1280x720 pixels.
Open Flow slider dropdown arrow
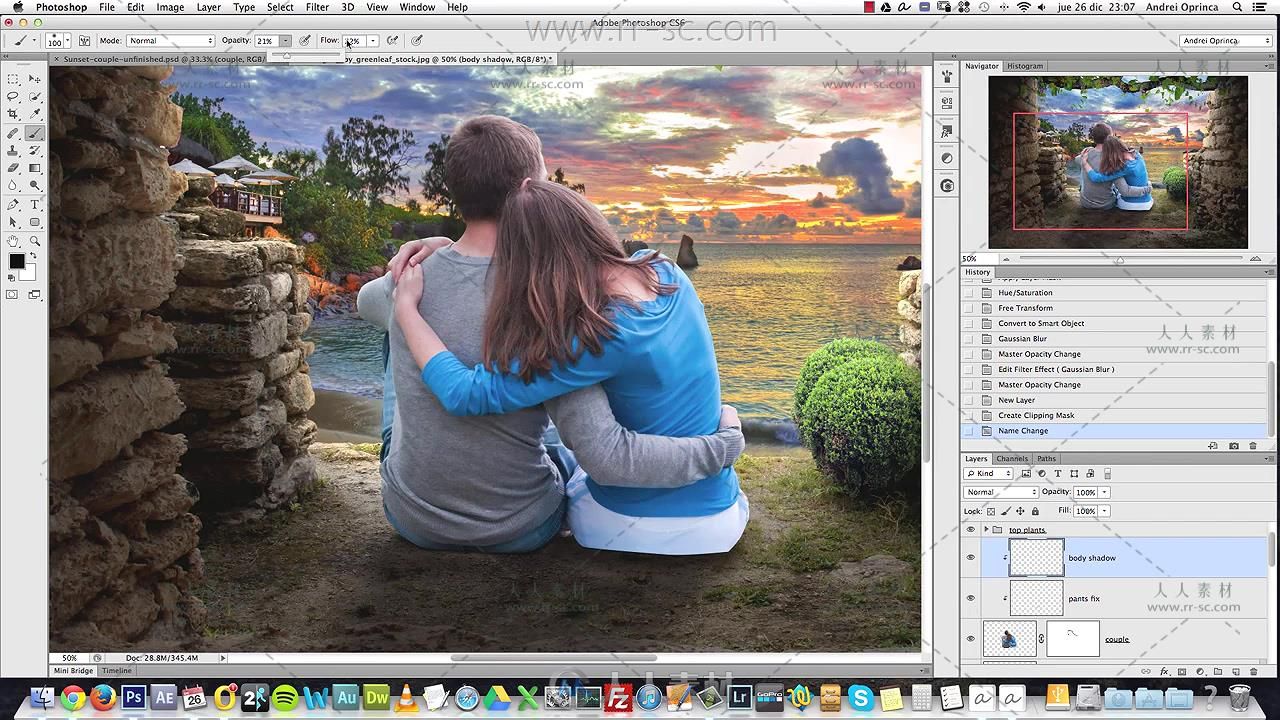tap(372, 41)
